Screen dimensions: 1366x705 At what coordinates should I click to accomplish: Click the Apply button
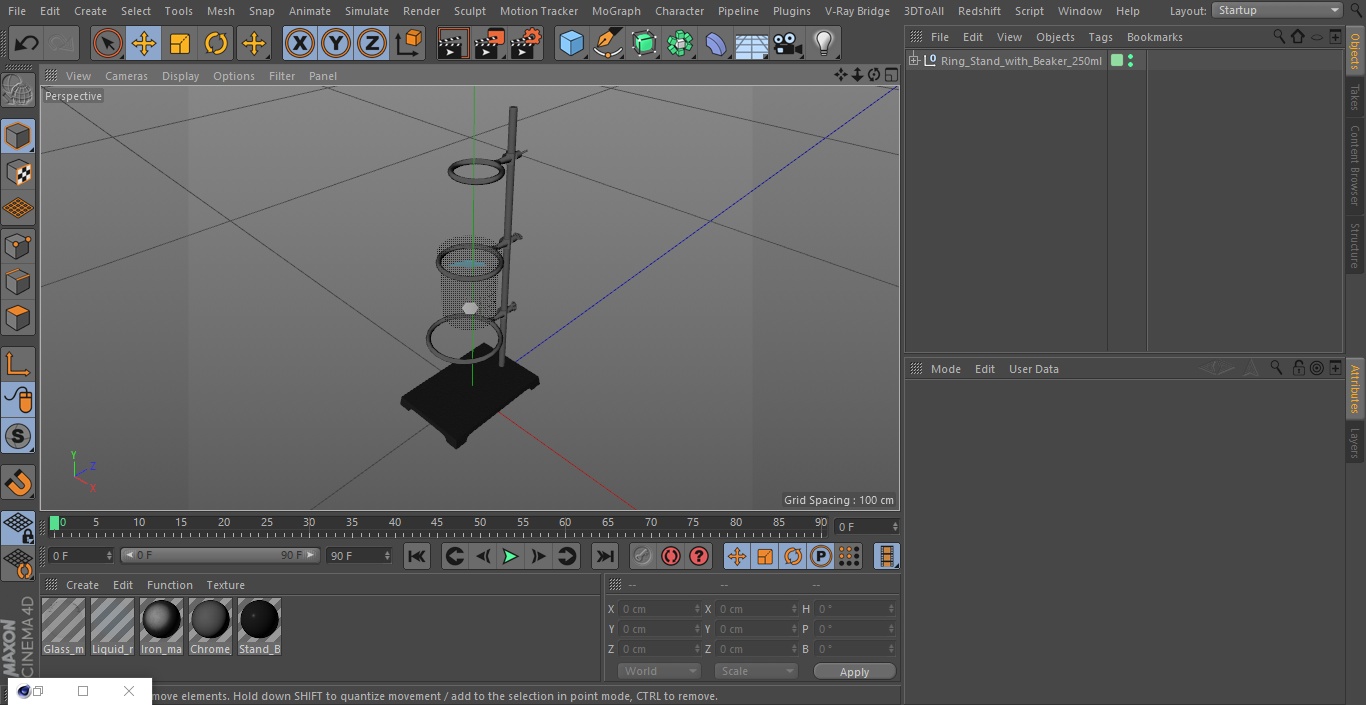click(x=854, y=671)
